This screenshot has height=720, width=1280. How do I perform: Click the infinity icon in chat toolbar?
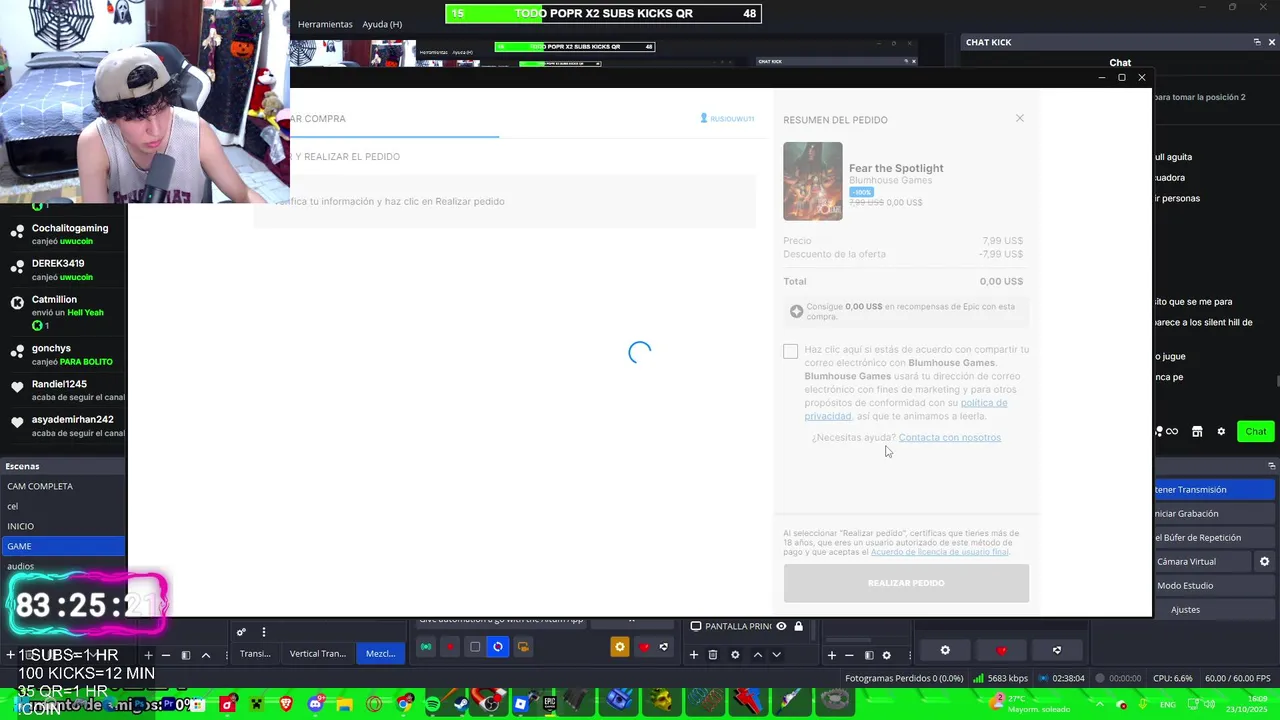point(1171,431)
